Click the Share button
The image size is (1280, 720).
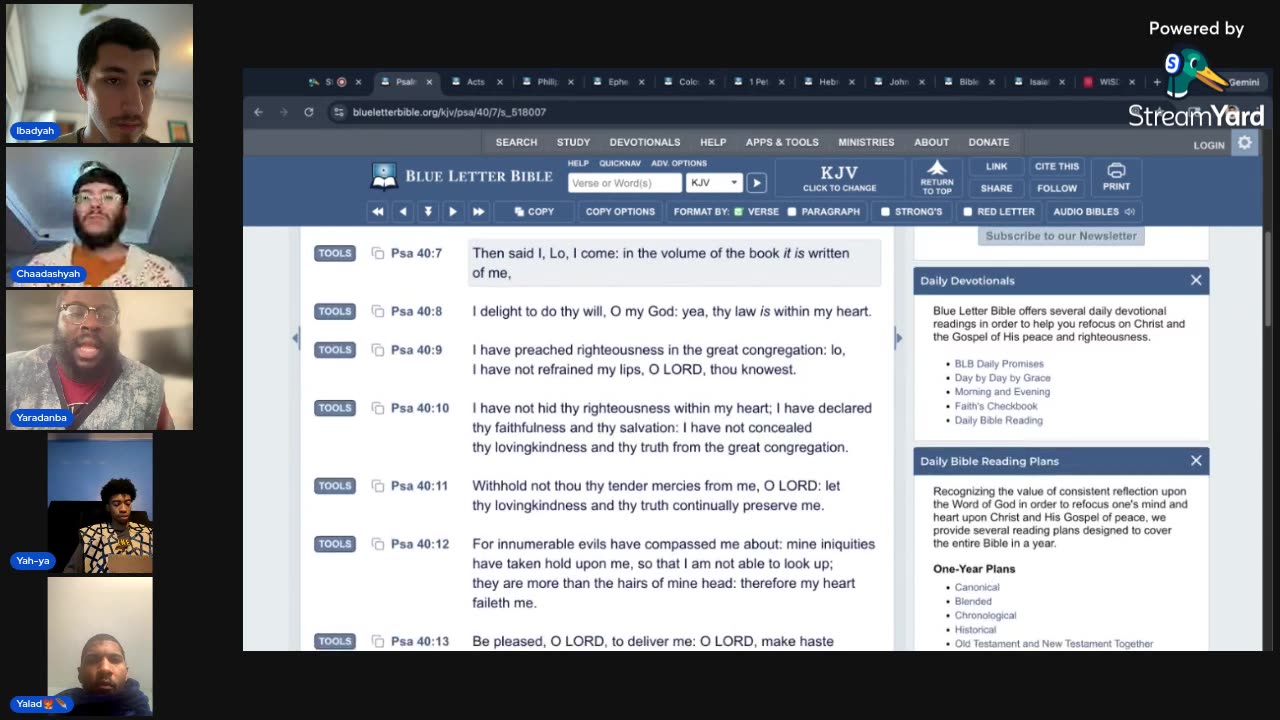click(996, 188)
